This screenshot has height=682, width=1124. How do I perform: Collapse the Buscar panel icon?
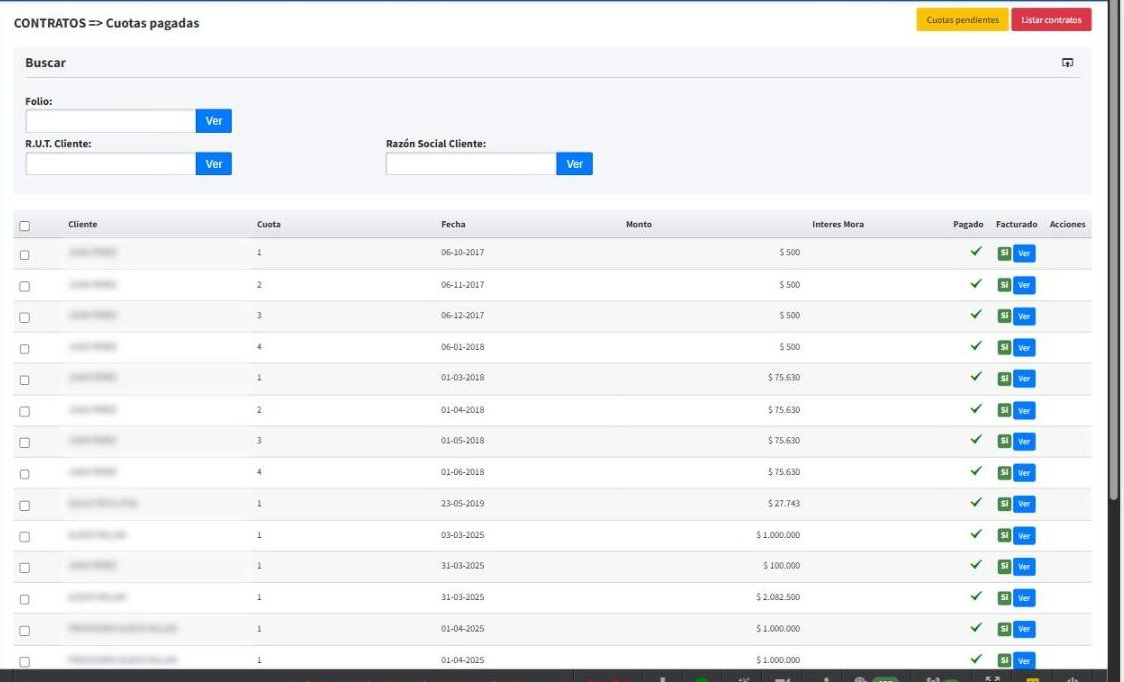click(1067, 63)
